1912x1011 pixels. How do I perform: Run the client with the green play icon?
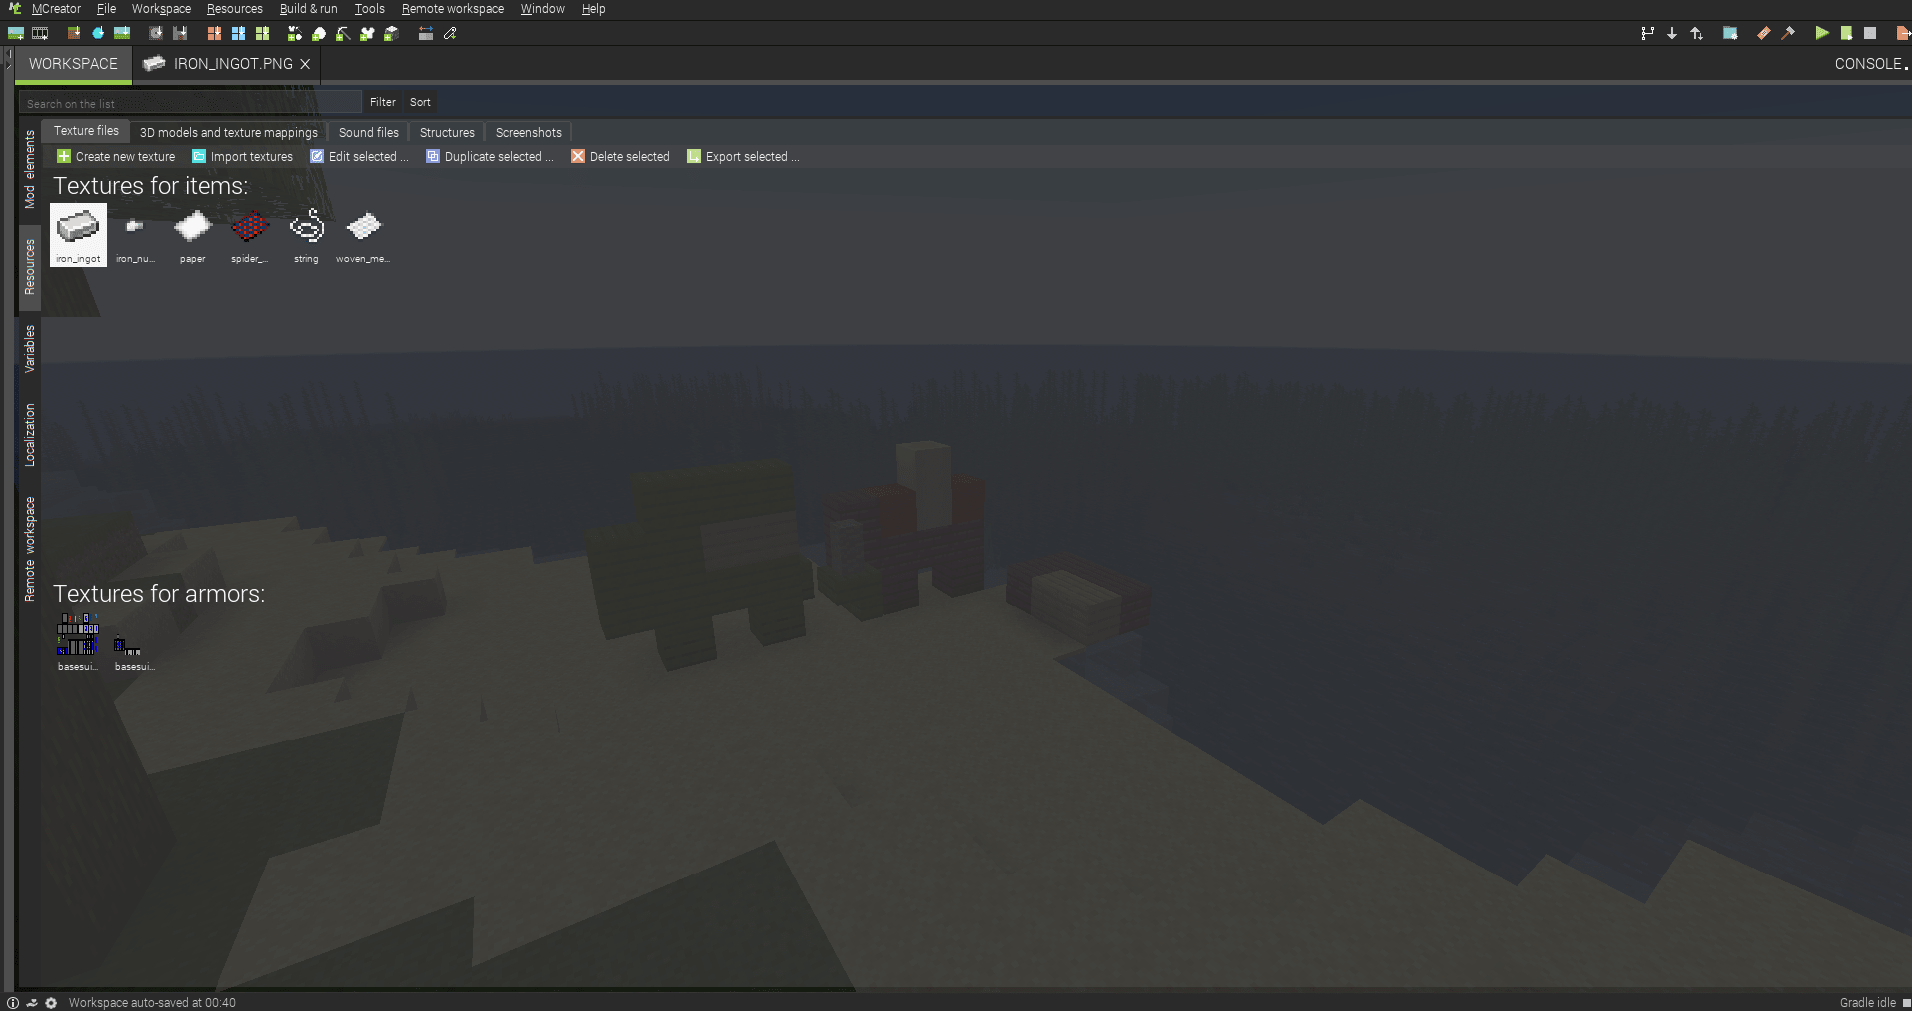1821,33
